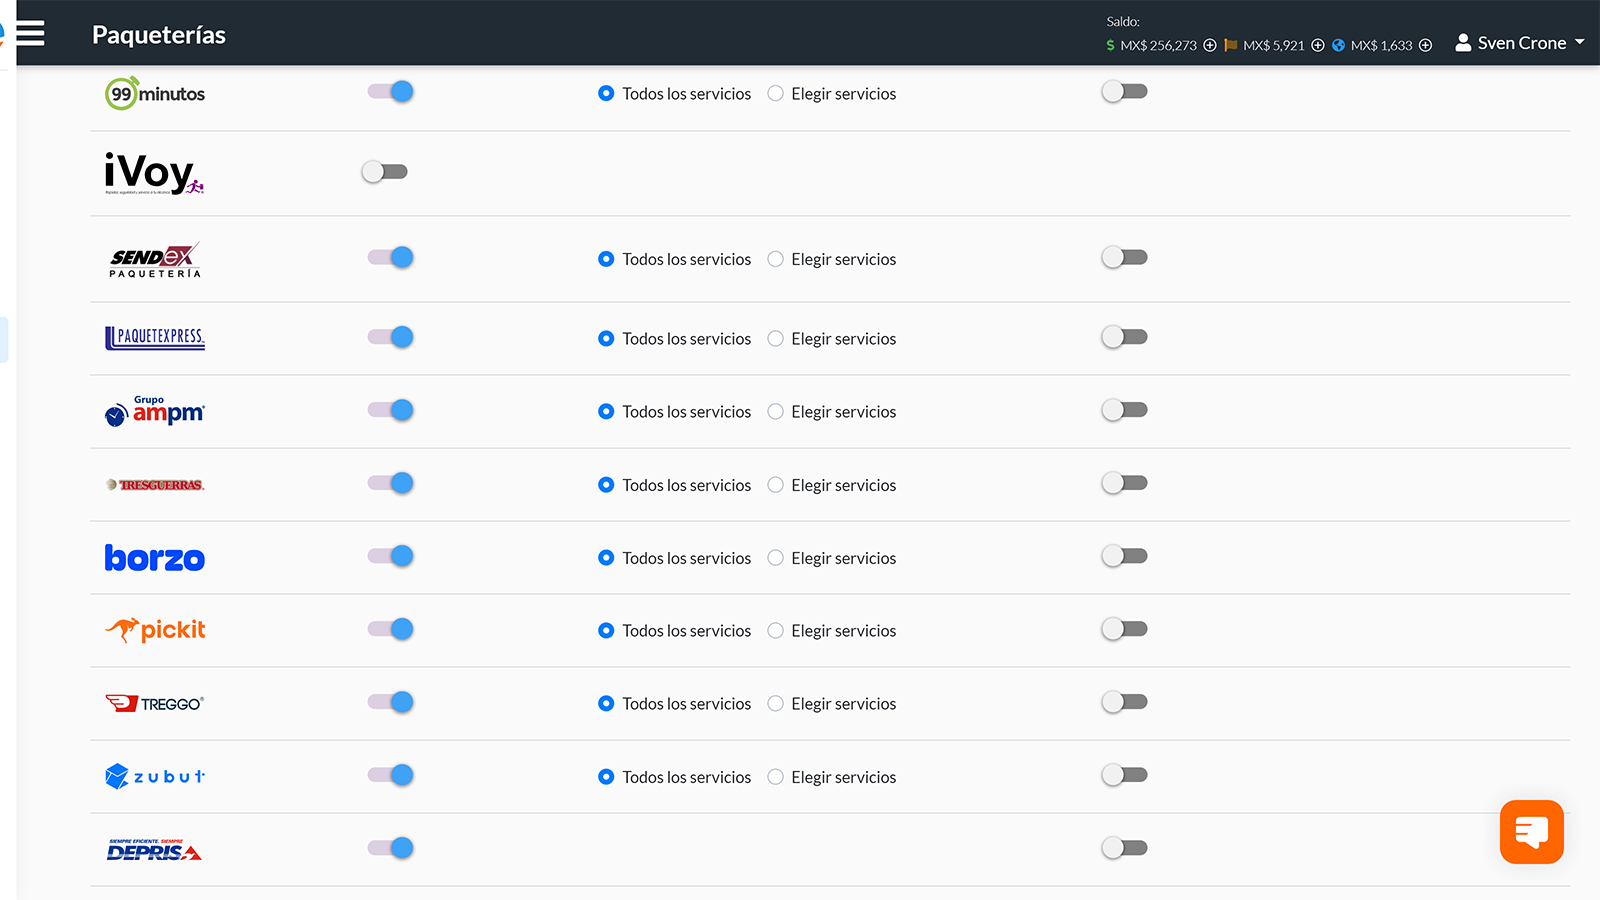This screenshot has width=1600, height=900.
Task: Select Elegir servicios for Tresguerras
Action: tap(775, 485)
